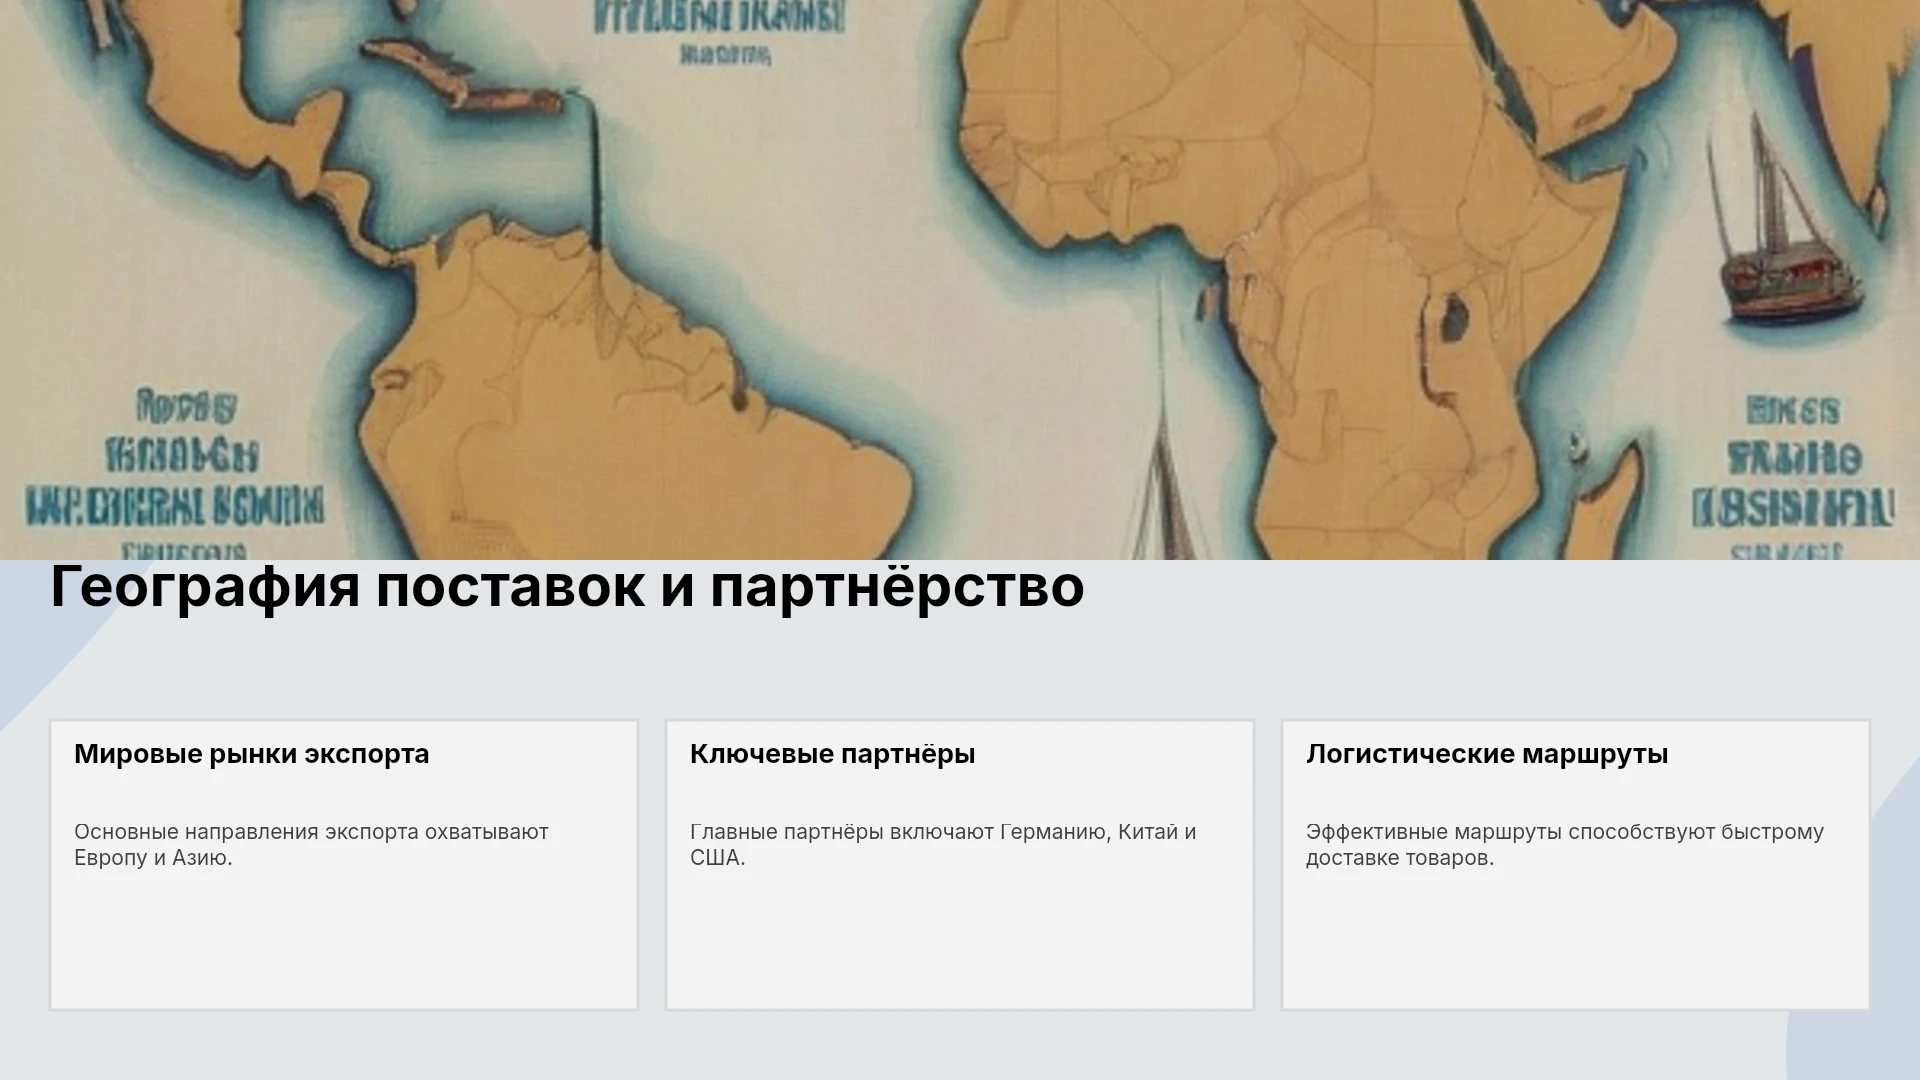The height and width of the screenshot is (1080, 1920).
Task: Click empty area of the middle card
Action: [x=960, y=940]
